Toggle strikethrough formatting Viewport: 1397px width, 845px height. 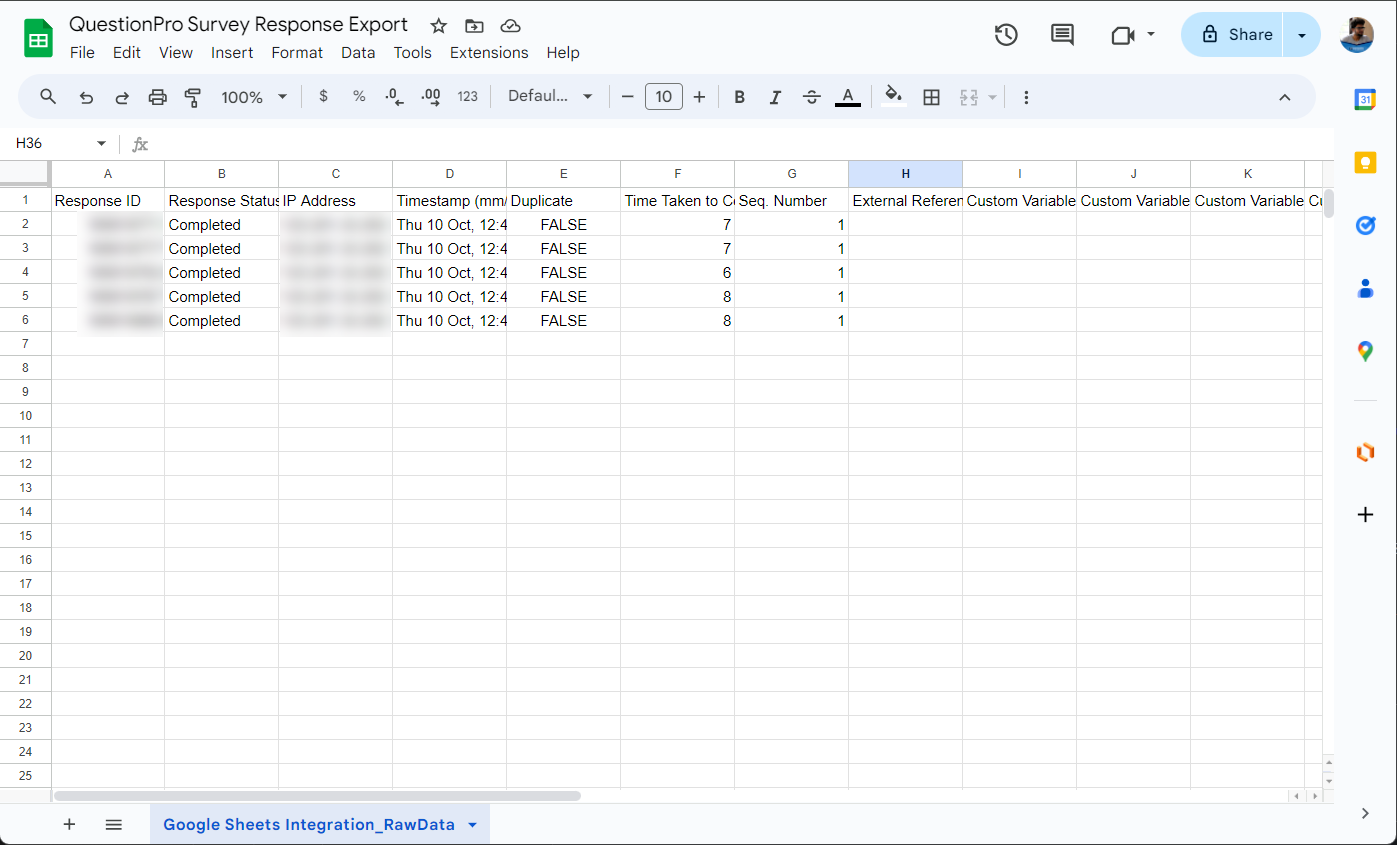click(811, 97)
